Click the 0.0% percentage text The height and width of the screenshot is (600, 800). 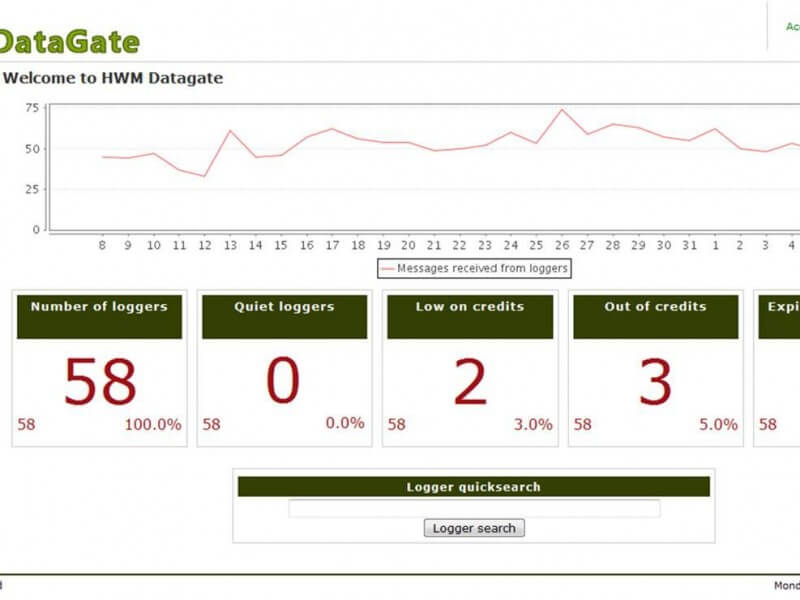(x=345, y=423)
